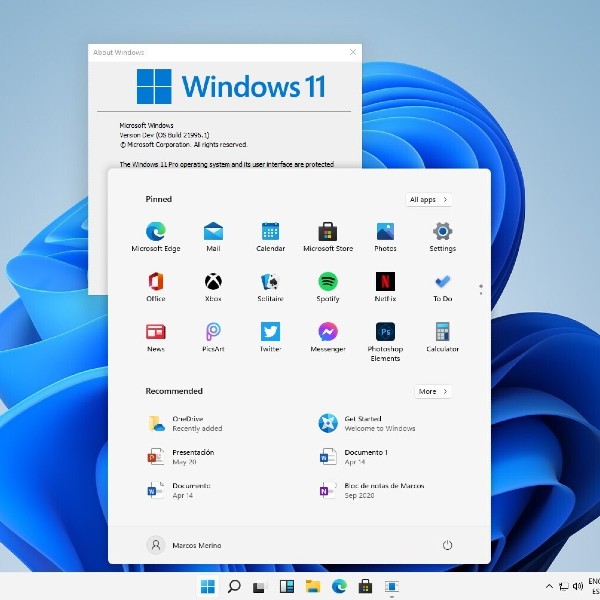Screen dimensions: 600x600
Task: Open Get Started welcome item
Action: (x=367, y=424)
